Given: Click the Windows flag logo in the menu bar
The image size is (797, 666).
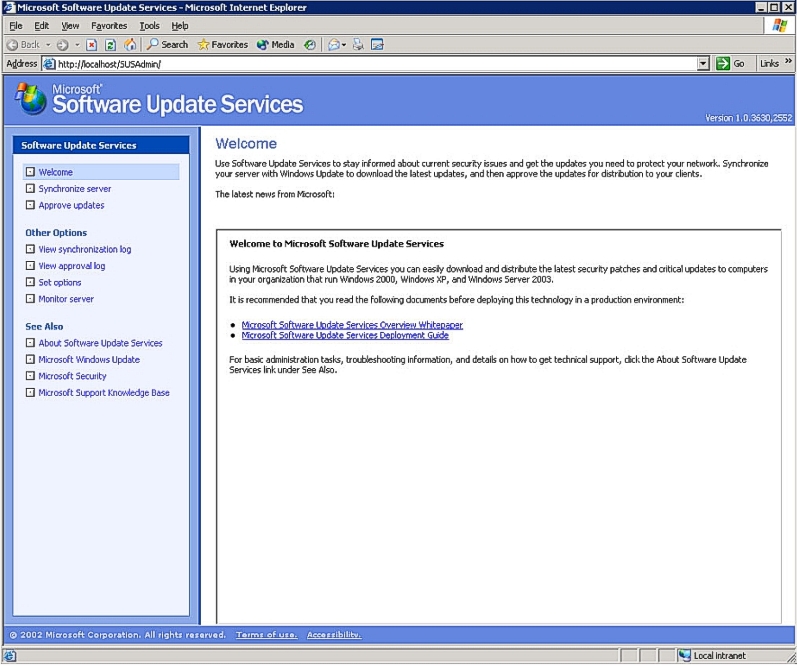Looking at the screenshot, I should tap(779, 25).
